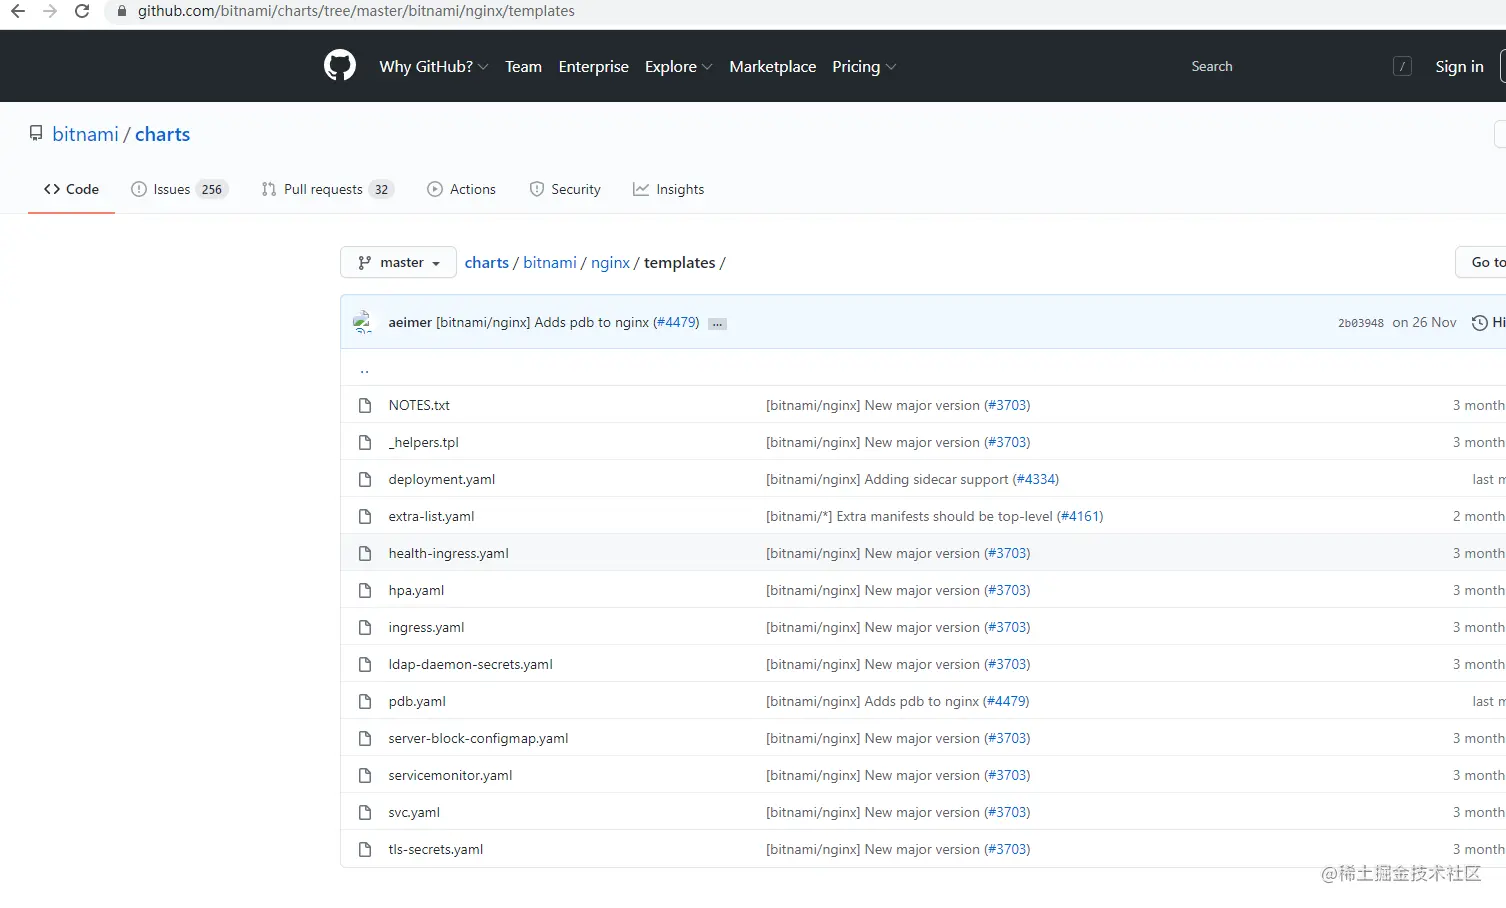This screenshot has width=1506, height=908.
Task: Click file icon next to servicemonitor.yaml
Action: (365, 775)
